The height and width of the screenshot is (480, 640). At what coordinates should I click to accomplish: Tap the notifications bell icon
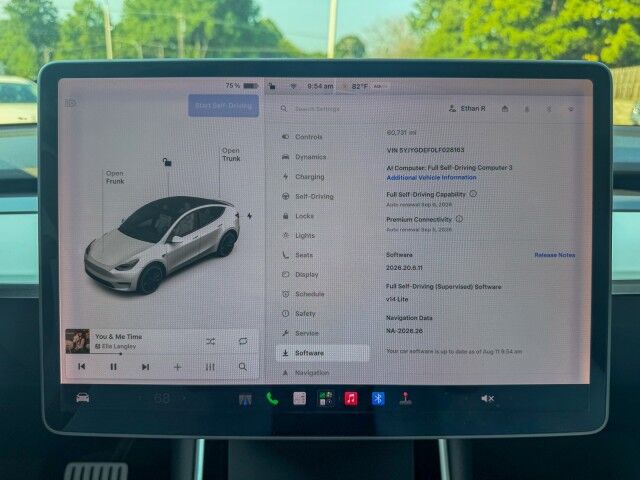[x=527, y=109]
